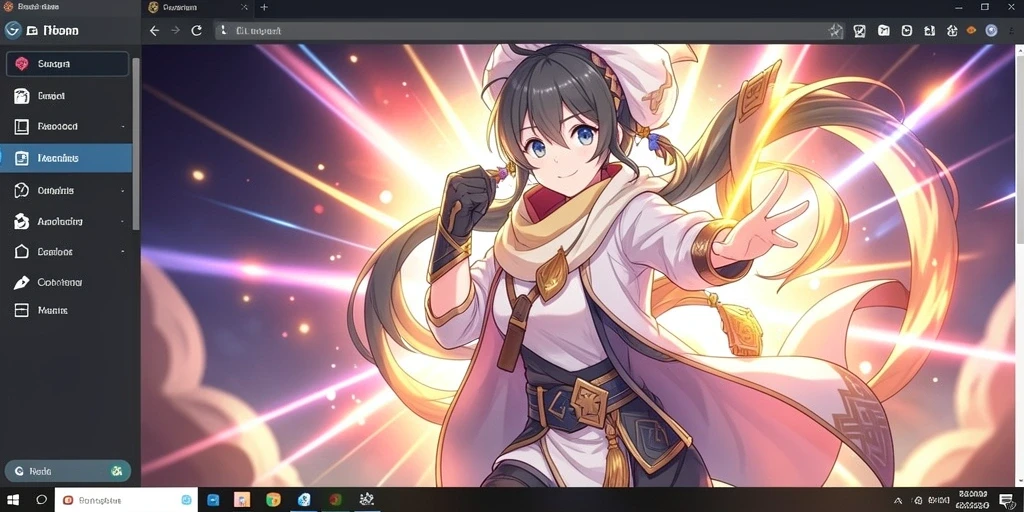This screenshot has height=512, width=1024.
Task: Open a new tab with the plus button
Action: point(264,7)
